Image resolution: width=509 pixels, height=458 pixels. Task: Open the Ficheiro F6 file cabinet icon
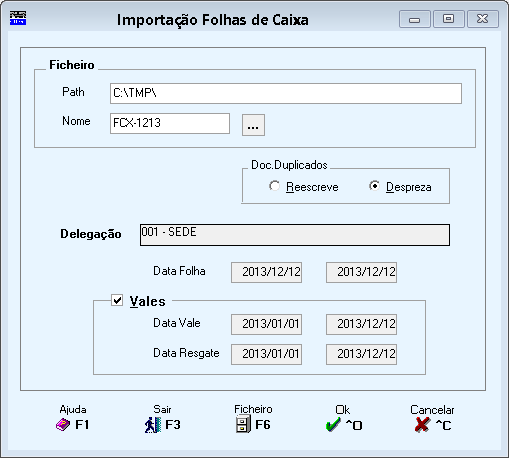(243, 424)
